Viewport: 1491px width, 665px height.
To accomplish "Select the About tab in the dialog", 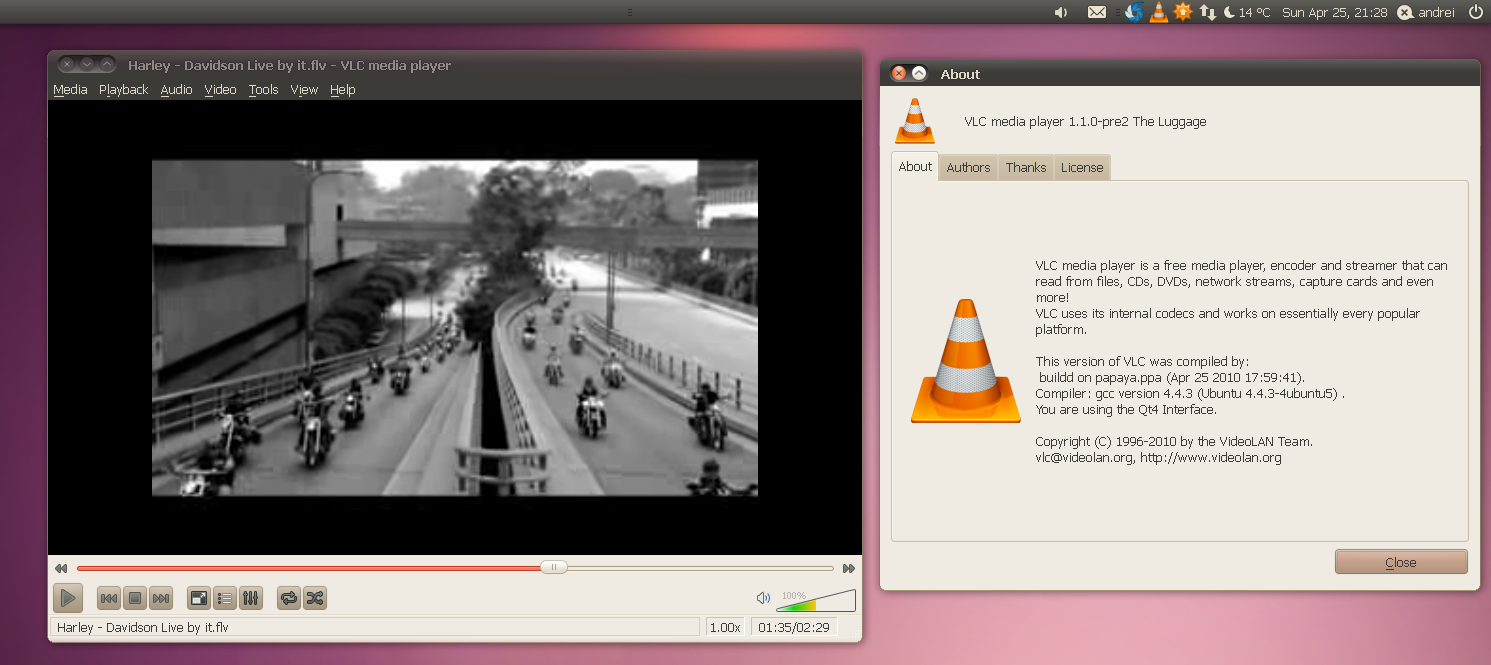I will pos(915,167).
